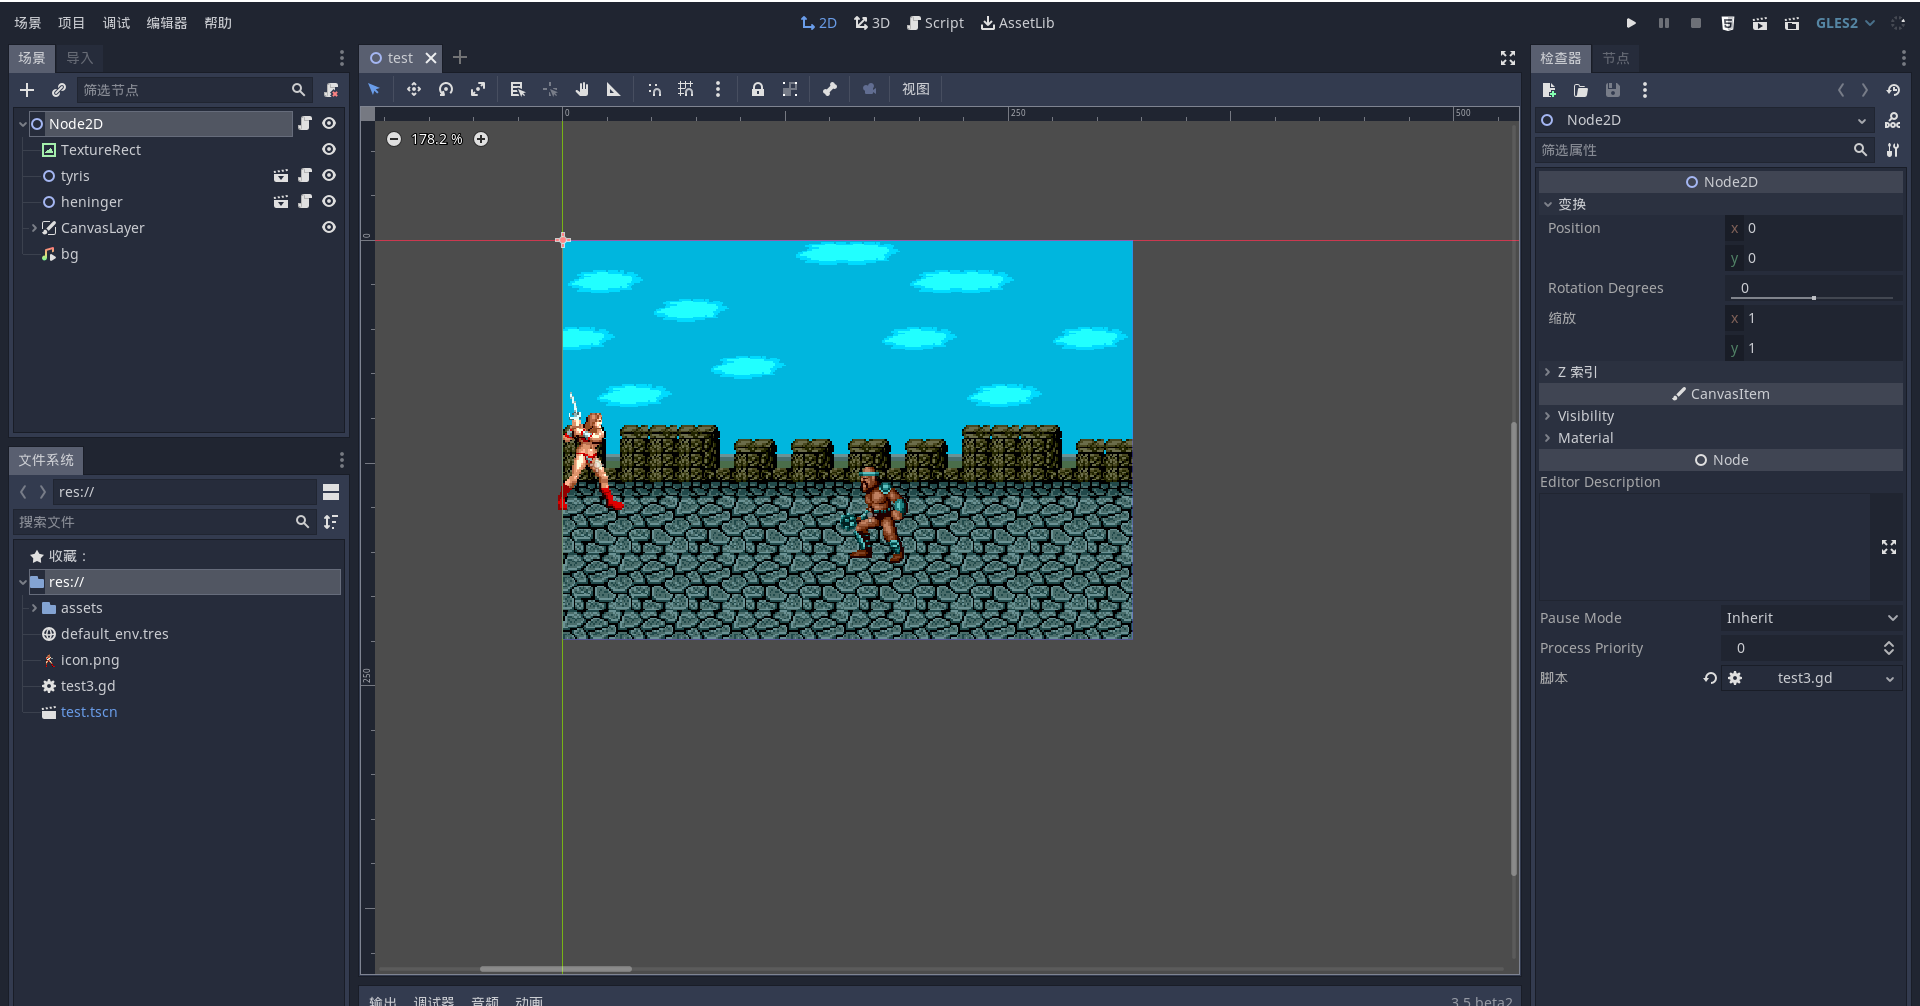
Task: Zoom out the 2D viewport with minus button
Action: point(394,139)
